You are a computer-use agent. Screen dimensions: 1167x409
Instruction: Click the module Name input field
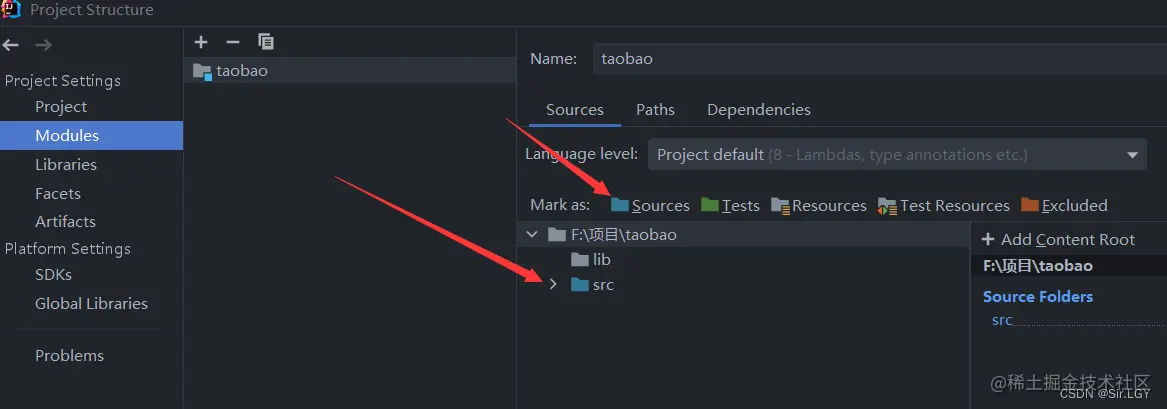880,59
